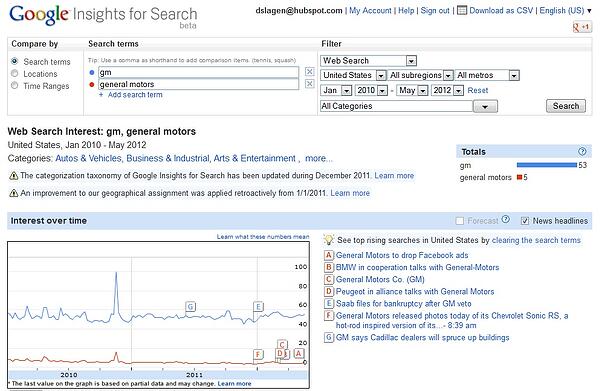Click the Totals help question mark icon
The height and width of the screenshot is (391, 602).
(582, 151)
